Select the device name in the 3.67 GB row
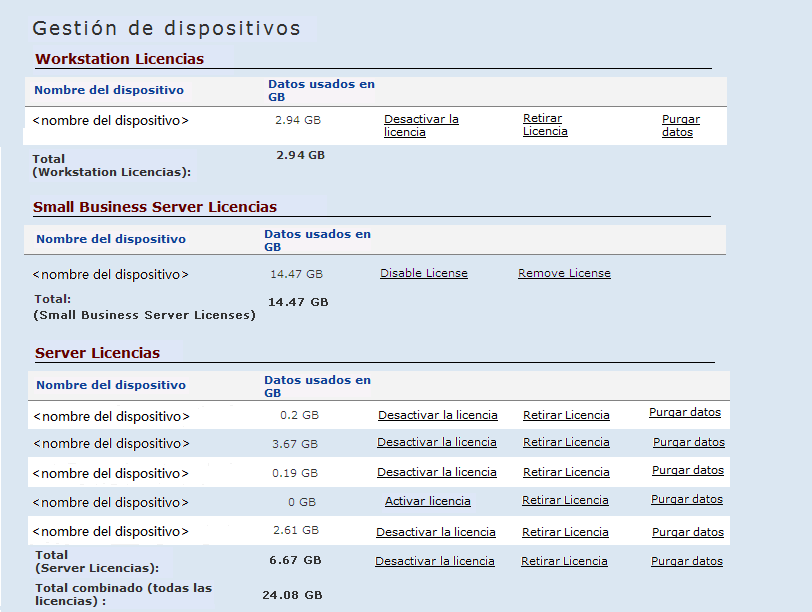This screenshot has width=812, height=612. [x=111, y=444]
